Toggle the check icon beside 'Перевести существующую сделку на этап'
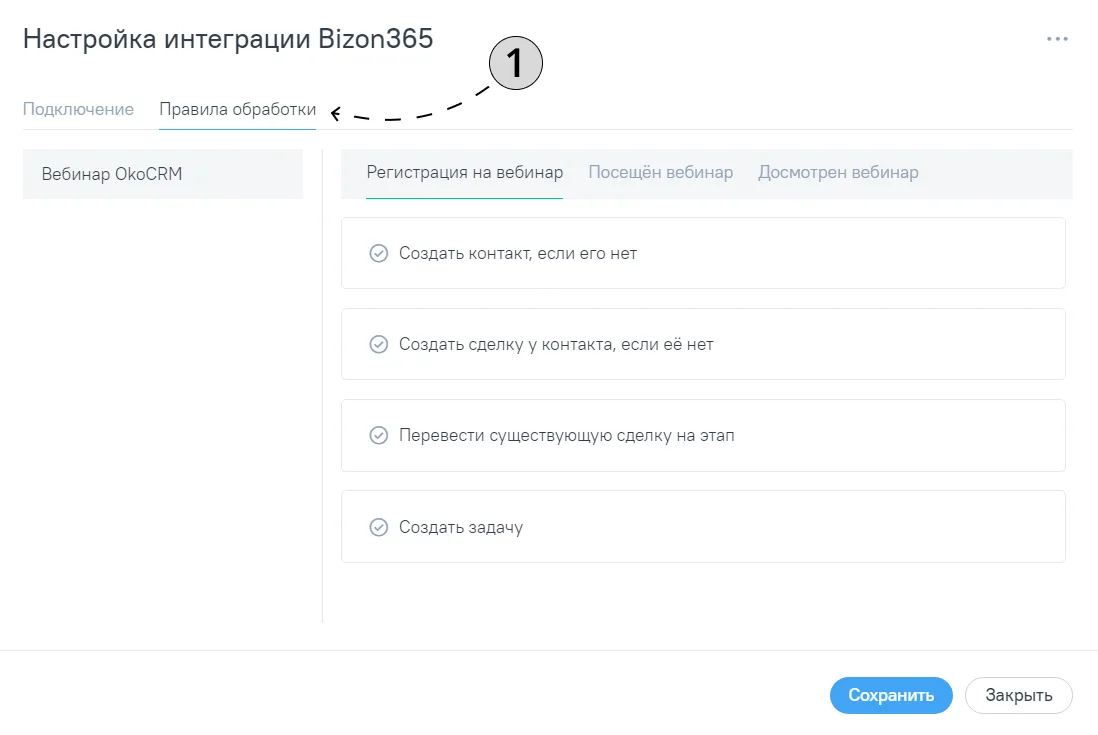The image size is (1098, 735). click(x=379, y=435)
